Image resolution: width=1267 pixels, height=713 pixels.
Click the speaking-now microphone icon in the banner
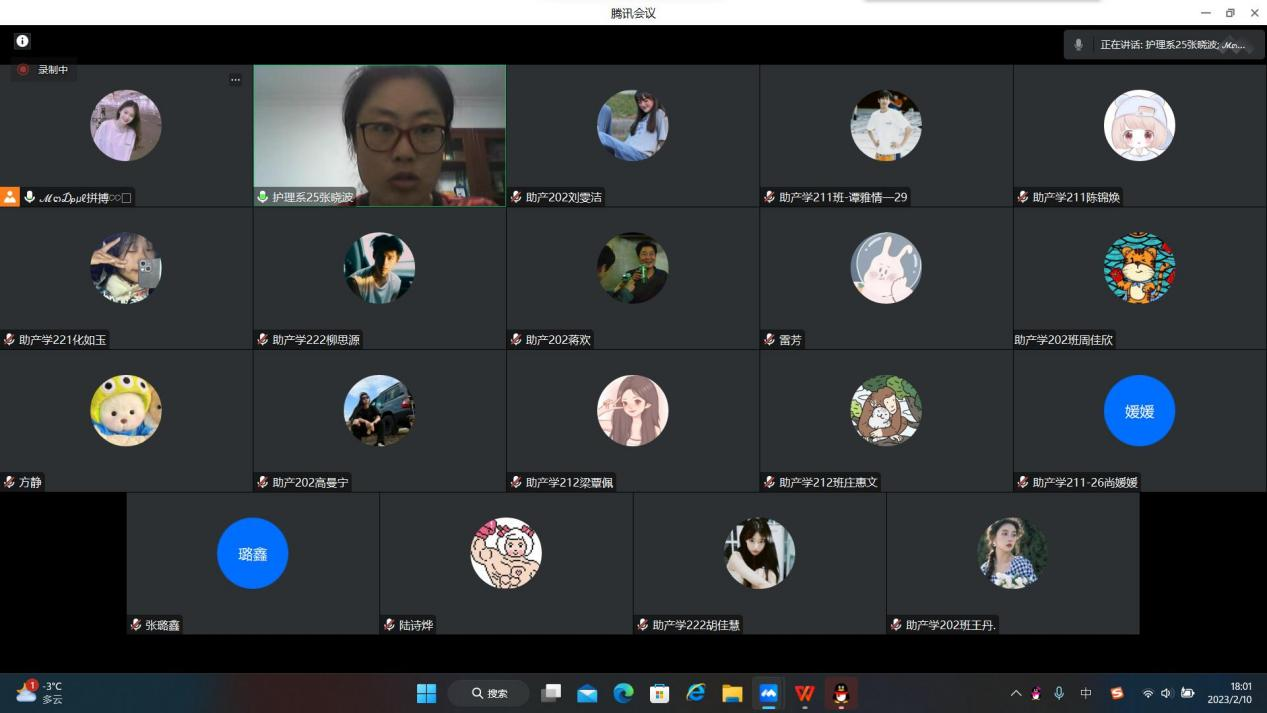[x=1078, y=45]
